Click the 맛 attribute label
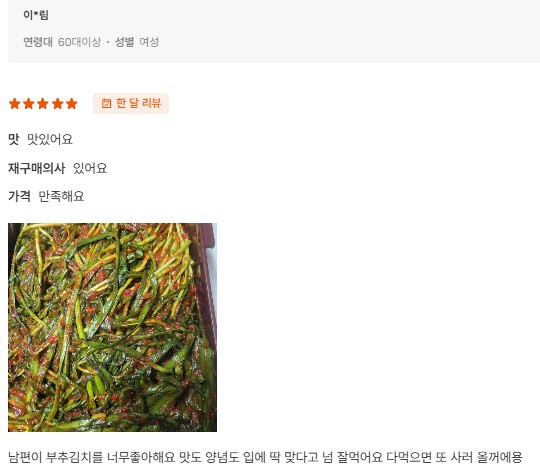This screenshot has height=471, width=540. pyautogui.click(x=14, y=139)
